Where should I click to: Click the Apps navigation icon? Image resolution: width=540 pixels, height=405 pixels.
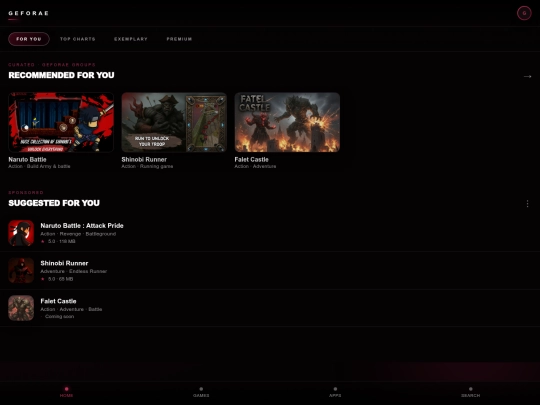(x=335, y=389)
